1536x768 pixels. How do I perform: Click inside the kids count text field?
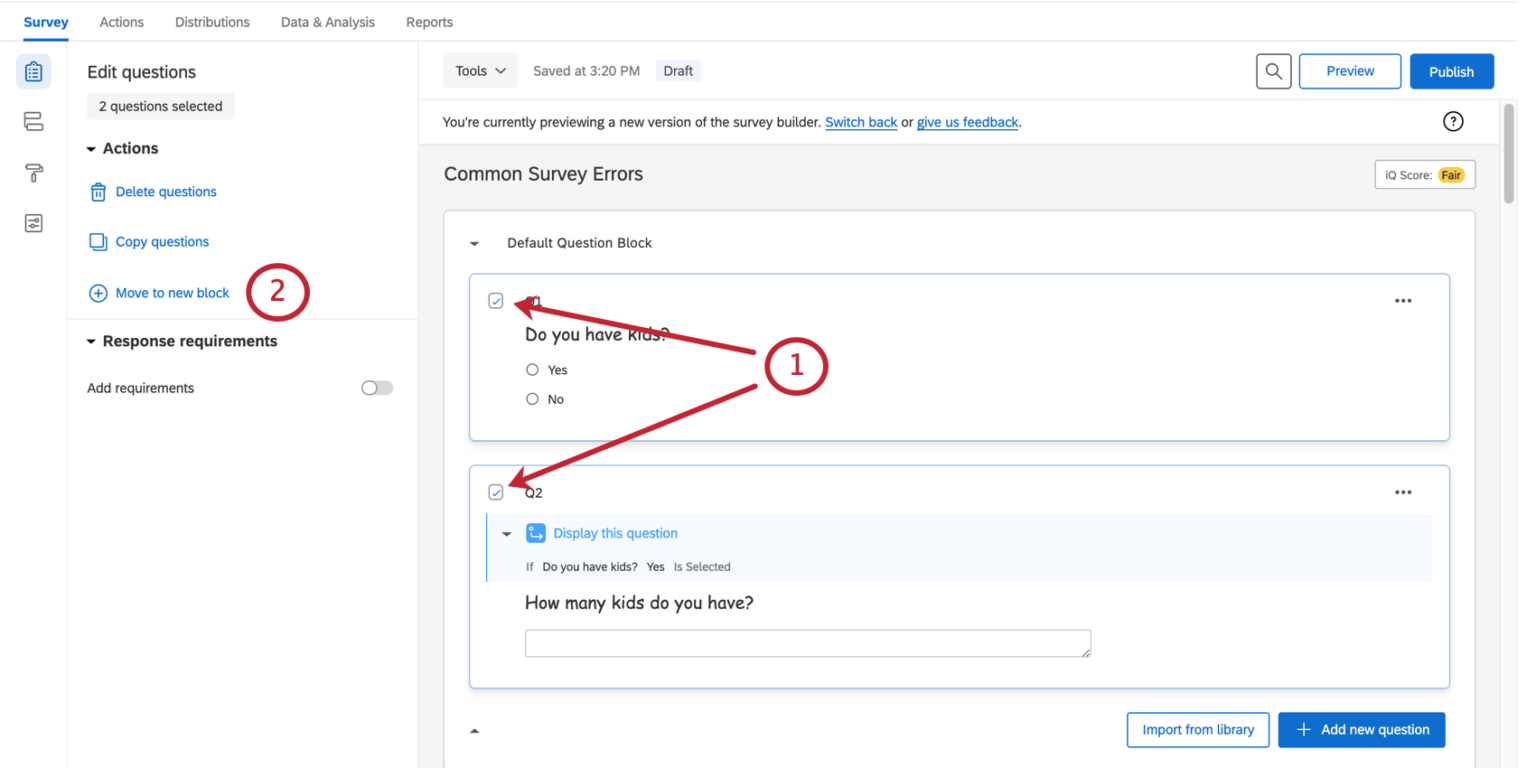[x=808, y=643]
